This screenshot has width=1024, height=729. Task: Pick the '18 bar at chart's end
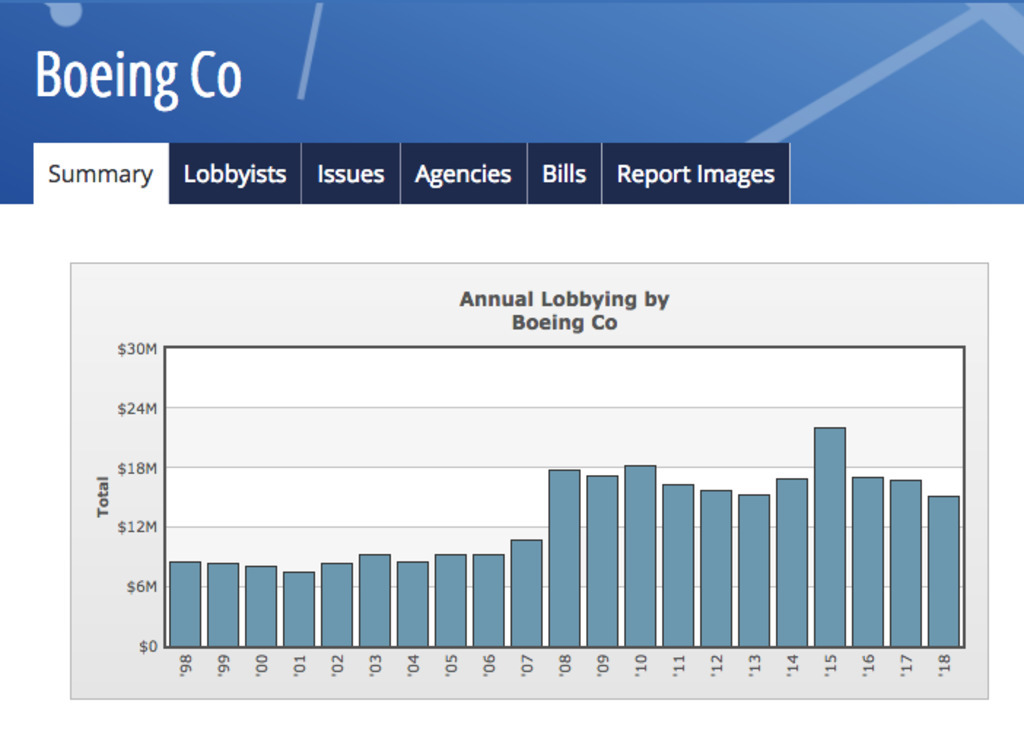[943, 571]
